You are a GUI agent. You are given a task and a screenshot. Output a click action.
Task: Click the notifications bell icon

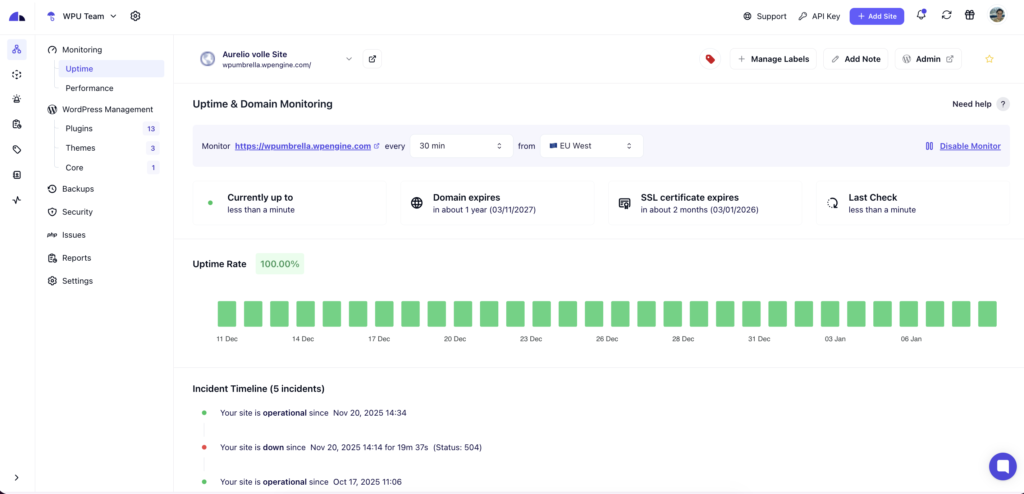[x=921, y=16]
